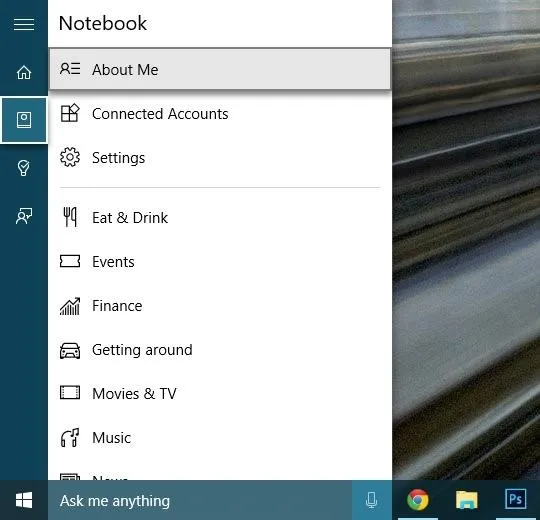Open About Me label
540x520 pixels.
click(x=125, y=70)
